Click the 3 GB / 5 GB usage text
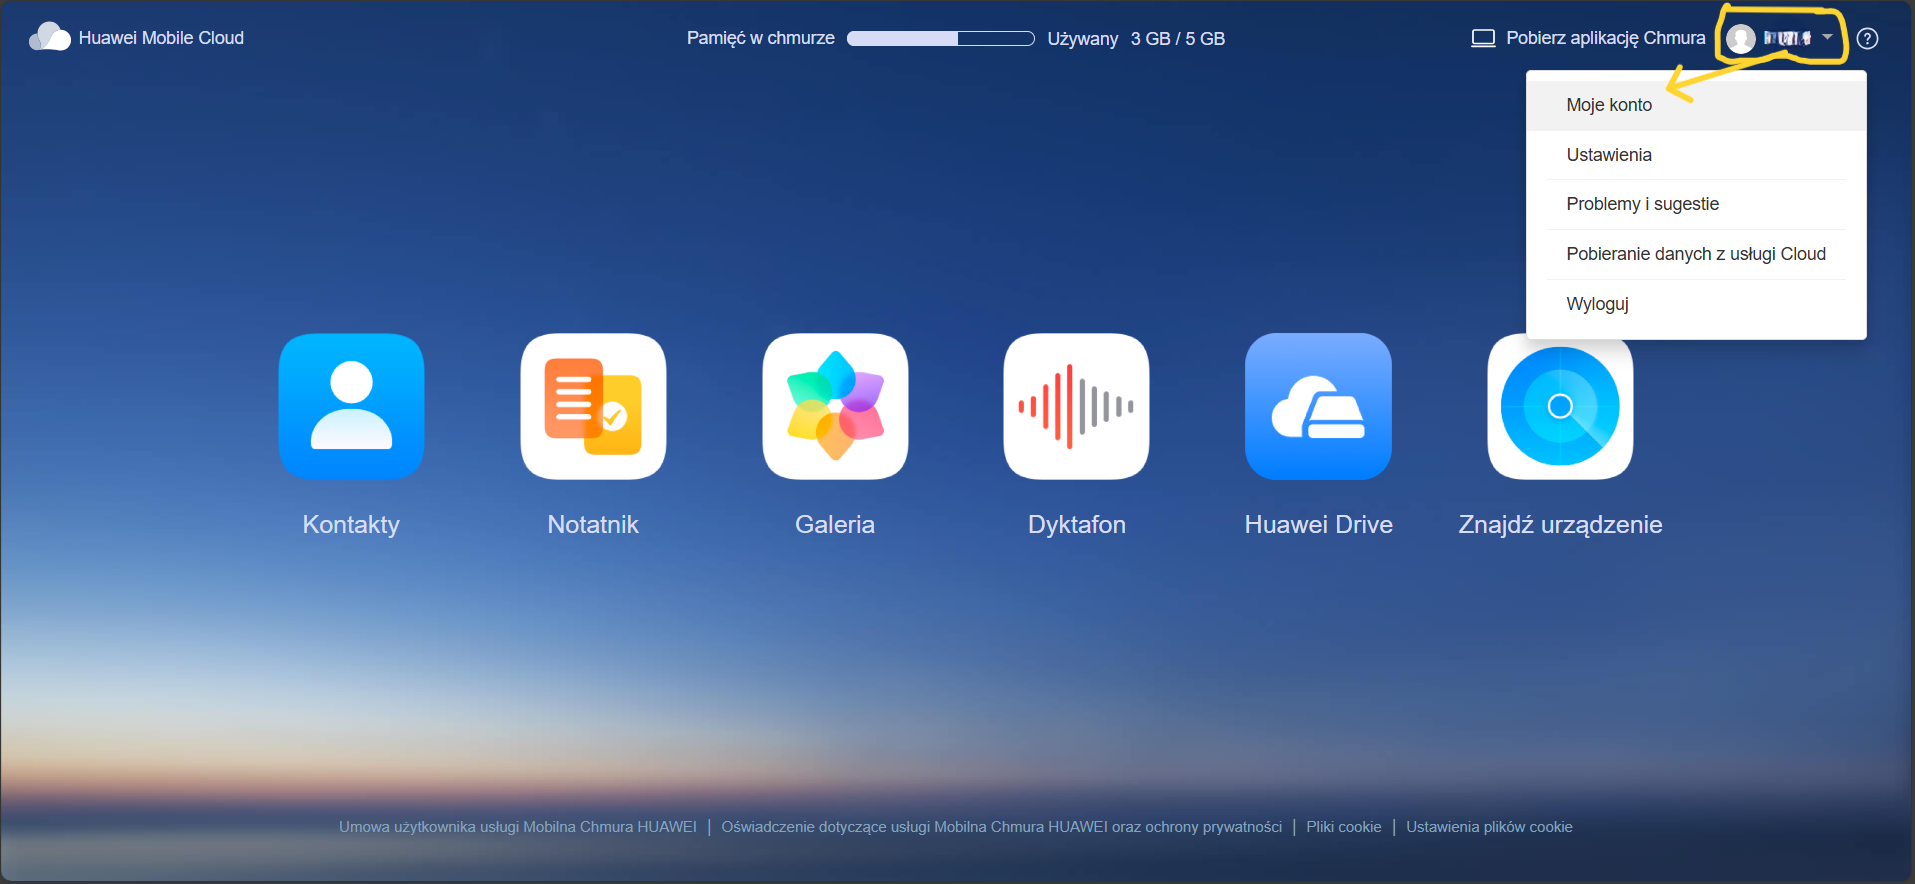The image size is (1915, 884). tap(1177, 39)
